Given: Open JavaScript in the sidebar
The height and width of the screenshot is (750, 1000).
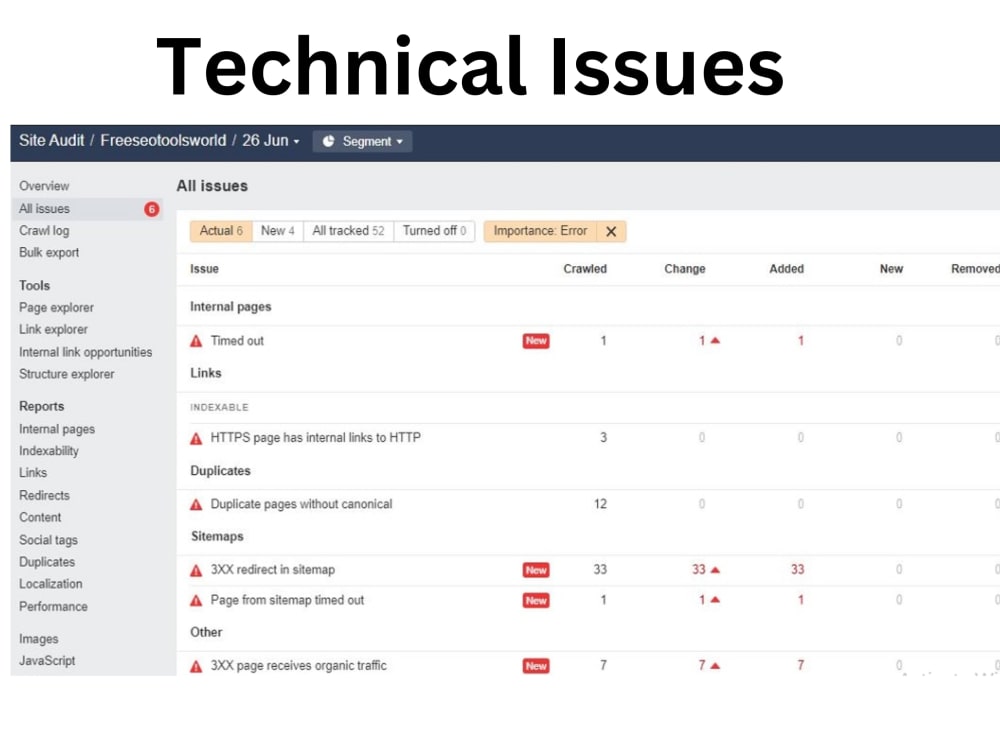Looking at the screenshot, I should [47, 661].
